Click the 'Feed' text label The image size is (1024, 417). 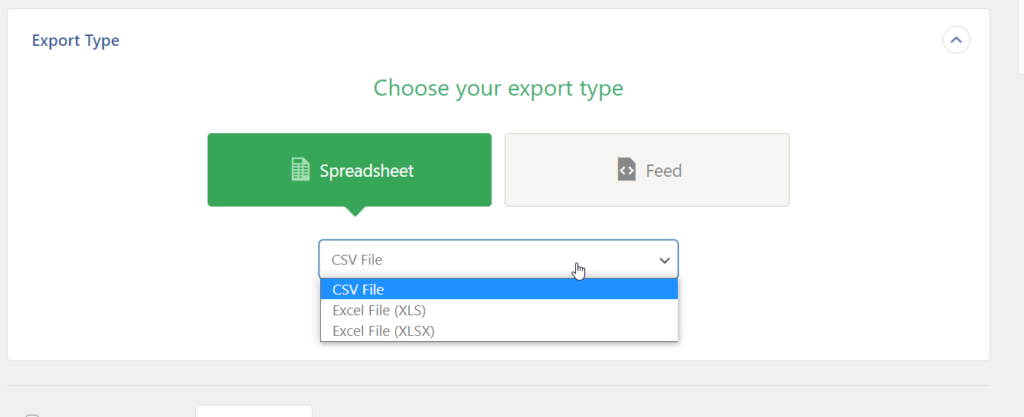click(664, 171)
